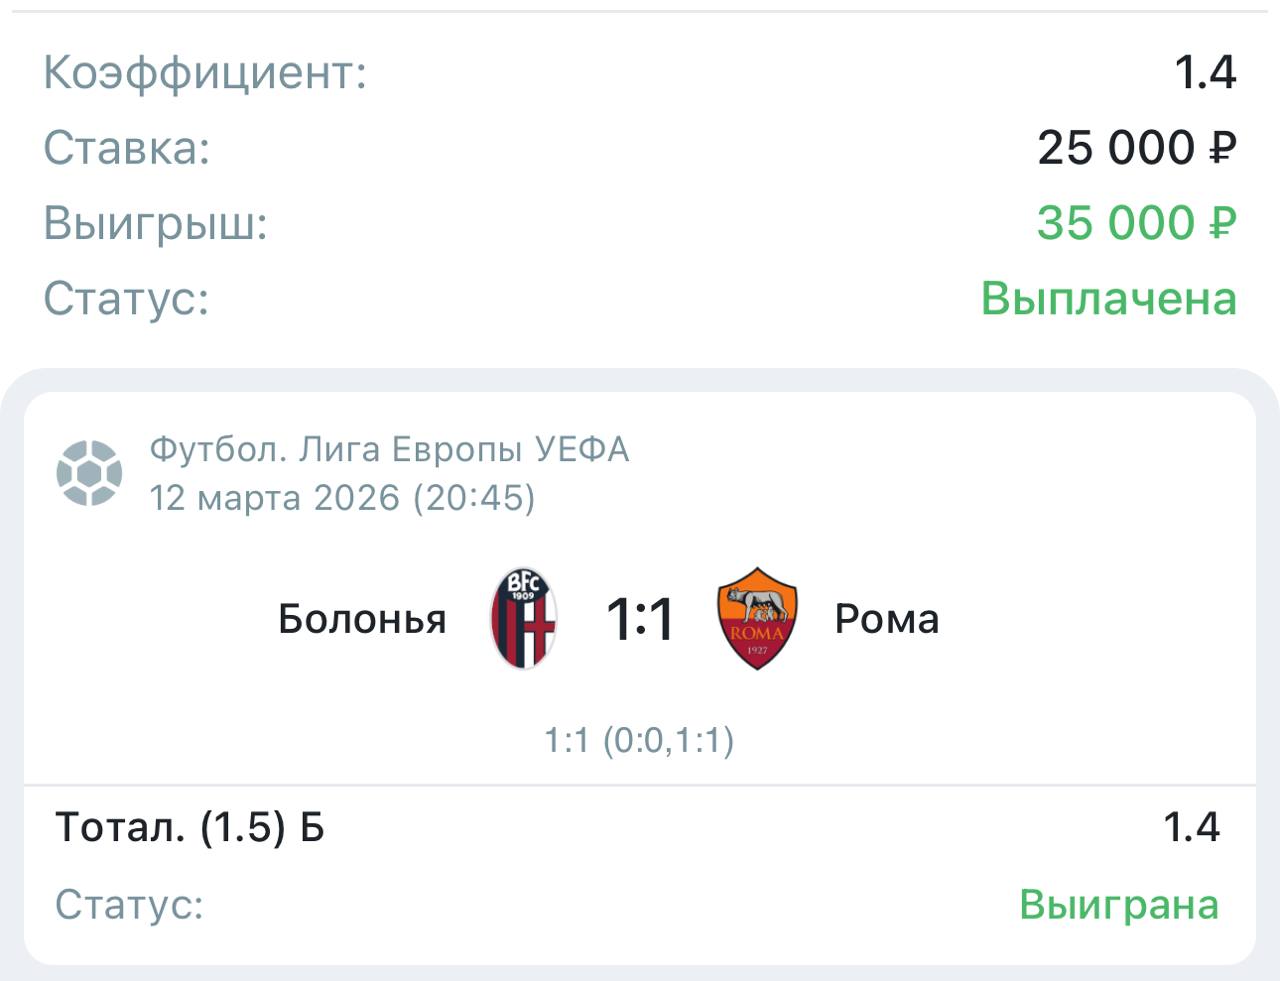Tap the green Выплачена payout status
The height and width of the screenshot is (981, 1280).
click(1108, 298)
